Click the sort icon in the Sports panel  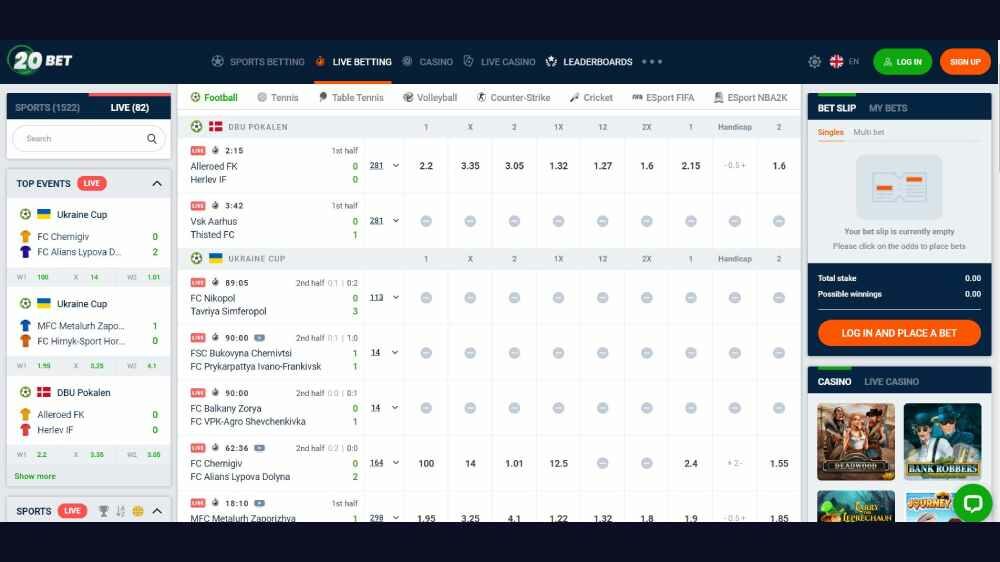pos(121,511)
